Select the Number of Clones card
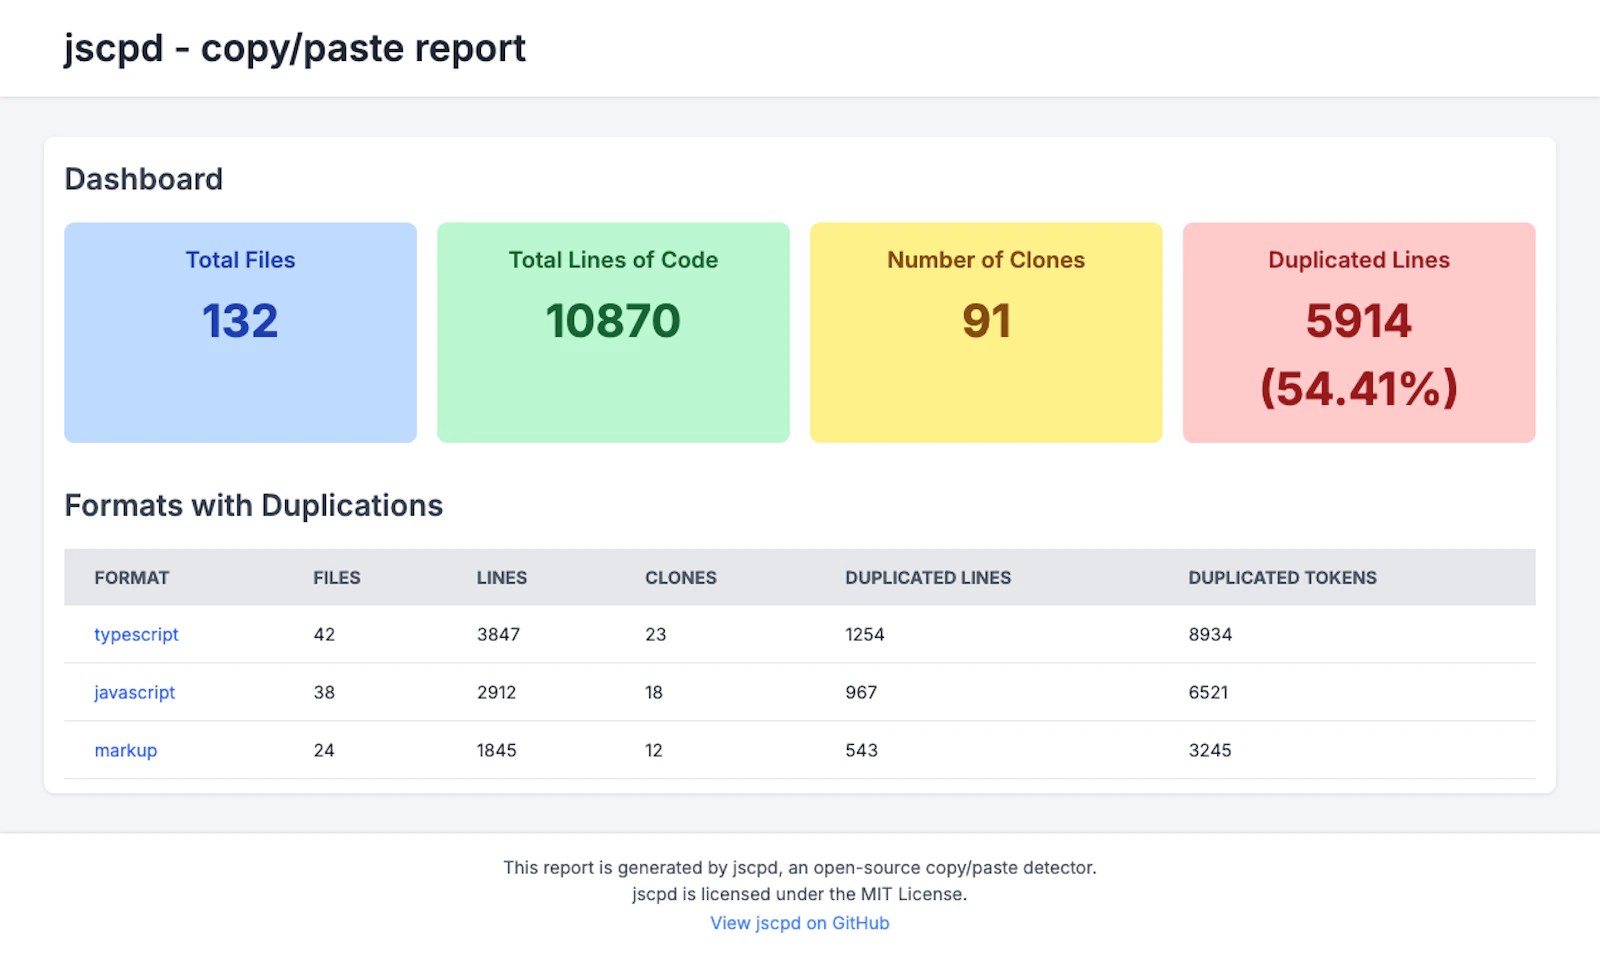This screenshot has height=957, width=1600. coord(986,332)
